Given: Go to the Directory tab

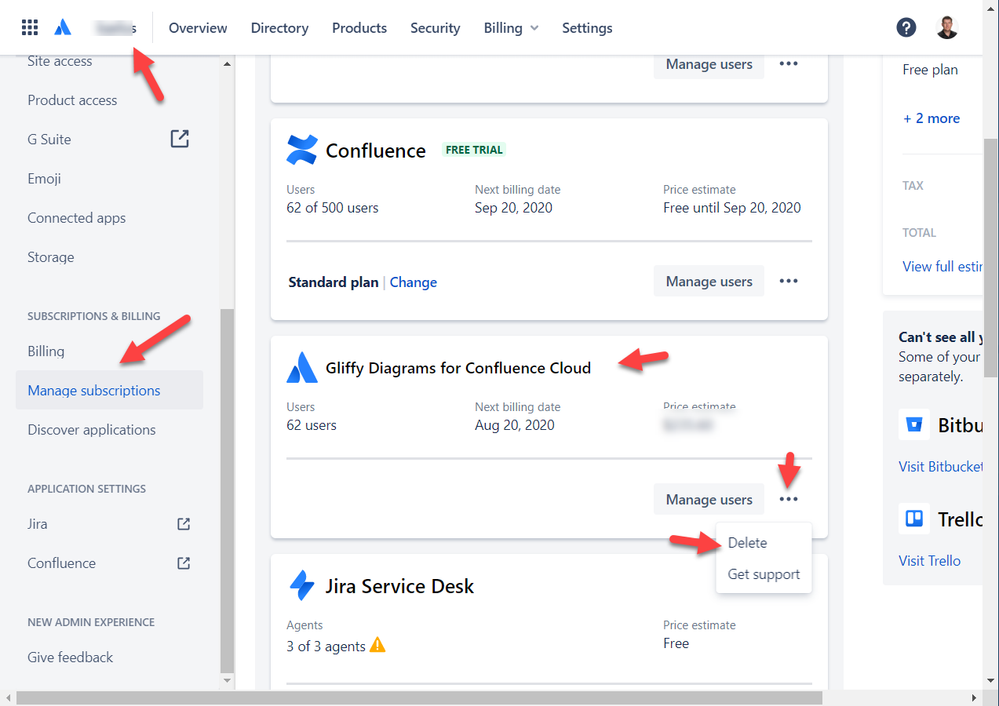Looking at the screenshot, I should tap(280, 28).
